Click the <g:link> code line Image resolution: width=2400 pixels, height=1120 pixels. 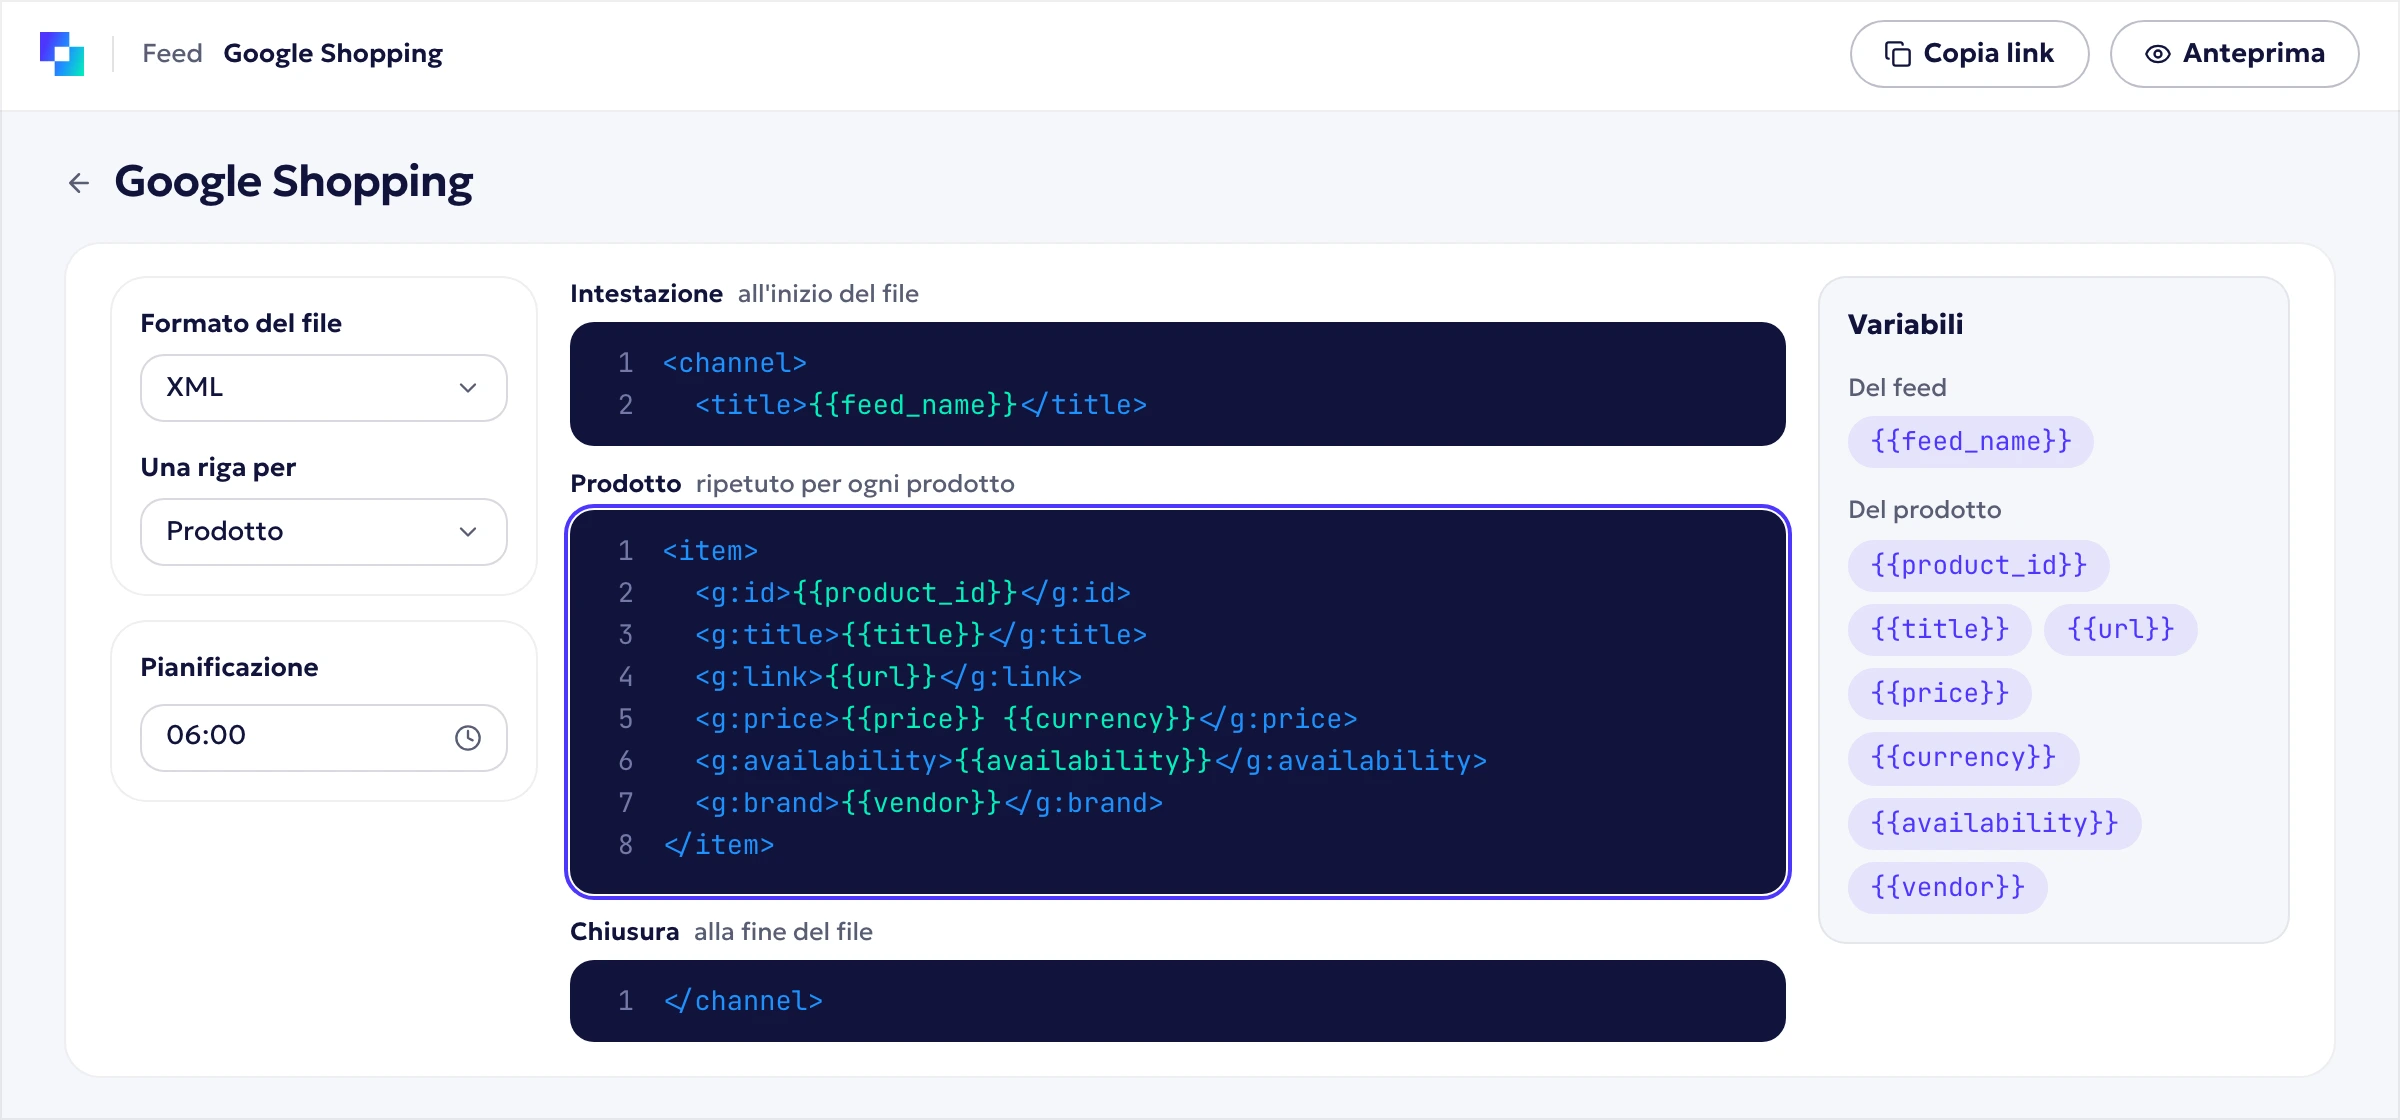click(888, 677)
